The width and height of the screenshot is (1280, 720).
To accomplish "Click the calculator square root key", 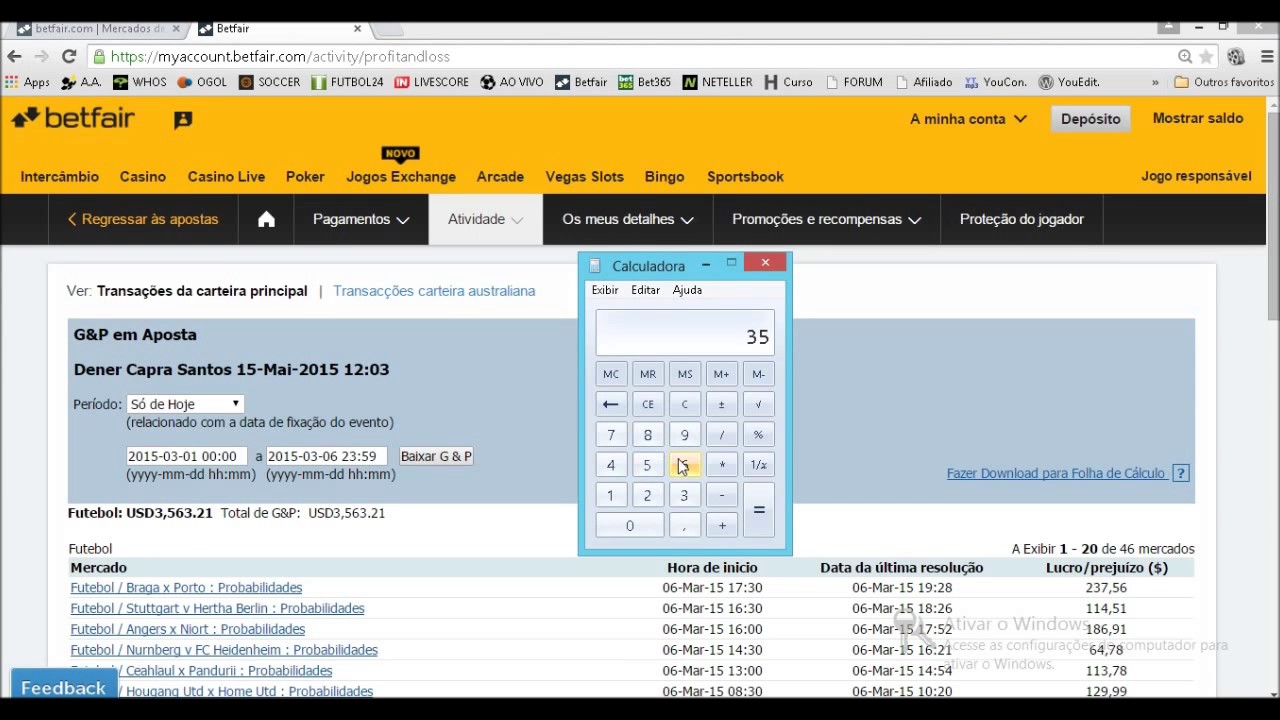I will pyautogui.click(x=758, y=404).
